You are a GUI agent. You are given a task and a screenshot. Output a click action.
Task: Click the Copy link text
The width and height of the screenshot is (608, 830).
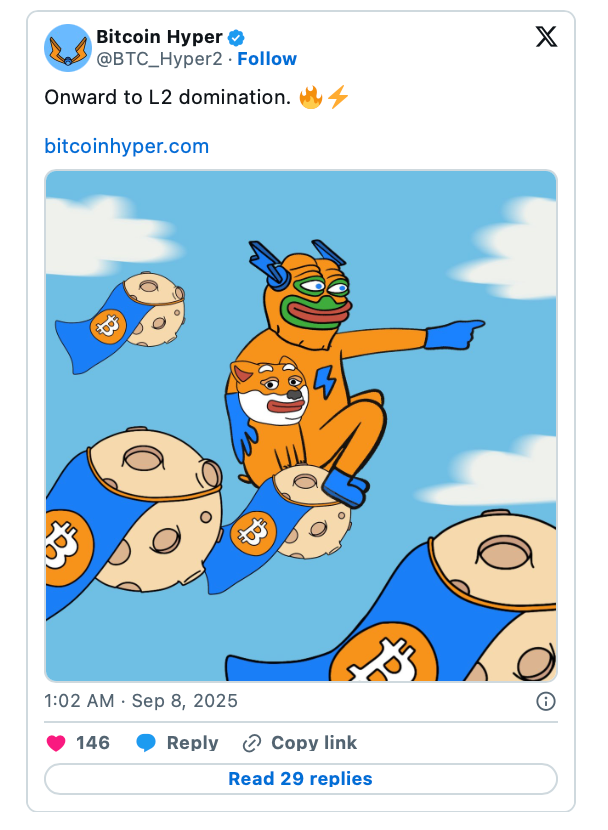tap(314, 743)
